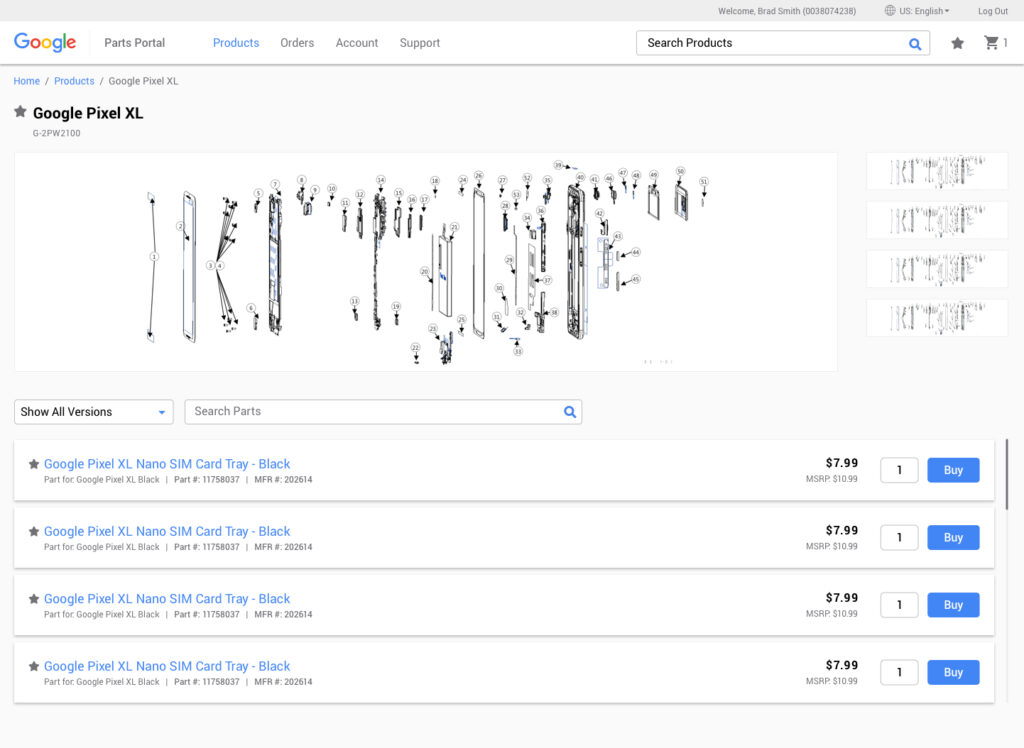Click model number G-2PW2100 text

tap(57, 133)
